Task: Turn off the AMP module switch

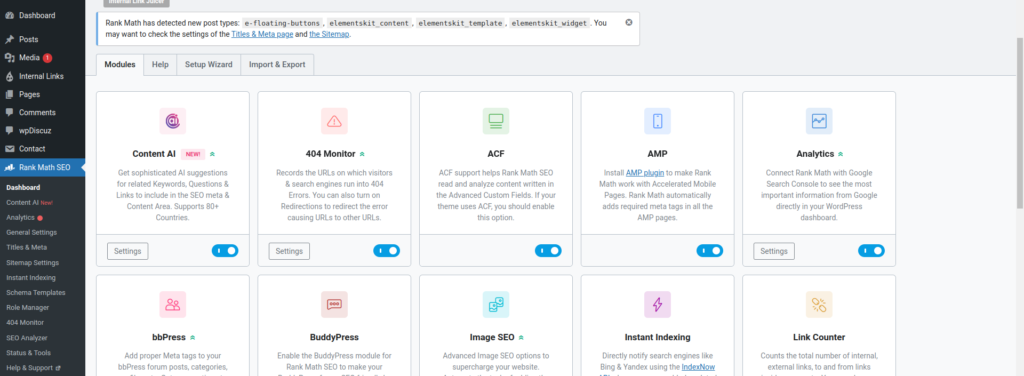Action: [709, 251]
